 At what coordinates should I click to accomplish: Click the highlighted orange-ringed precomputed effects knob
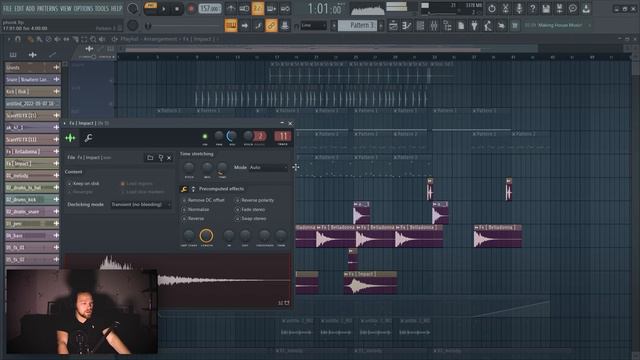[x=206, y=236]
